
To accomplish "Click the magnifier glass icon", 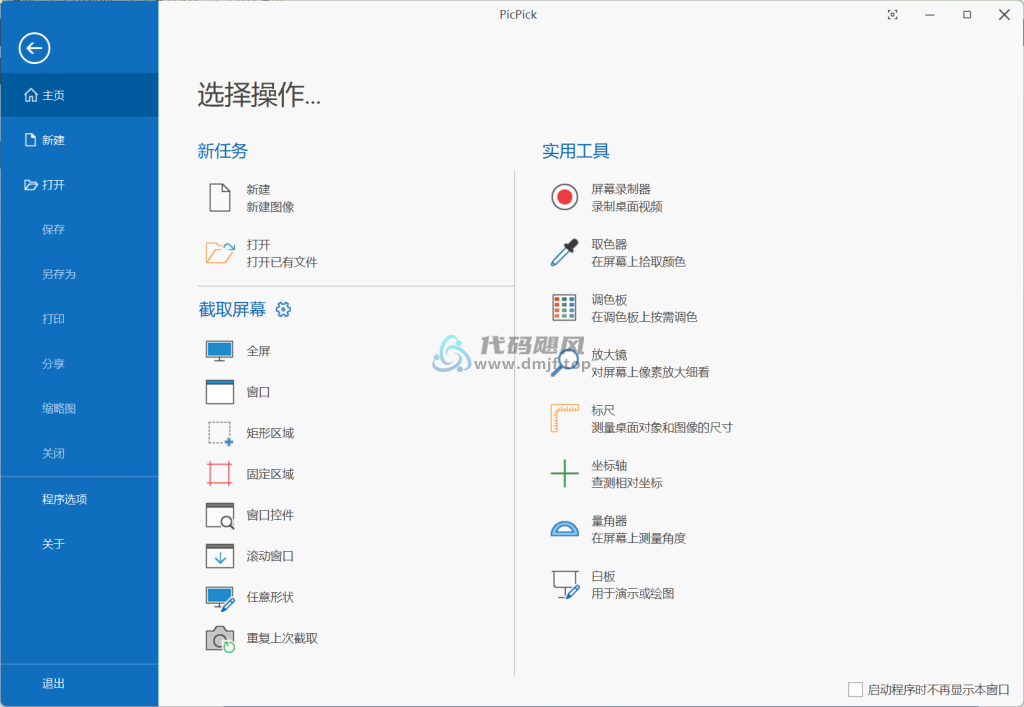I will [x=564, y=363].
